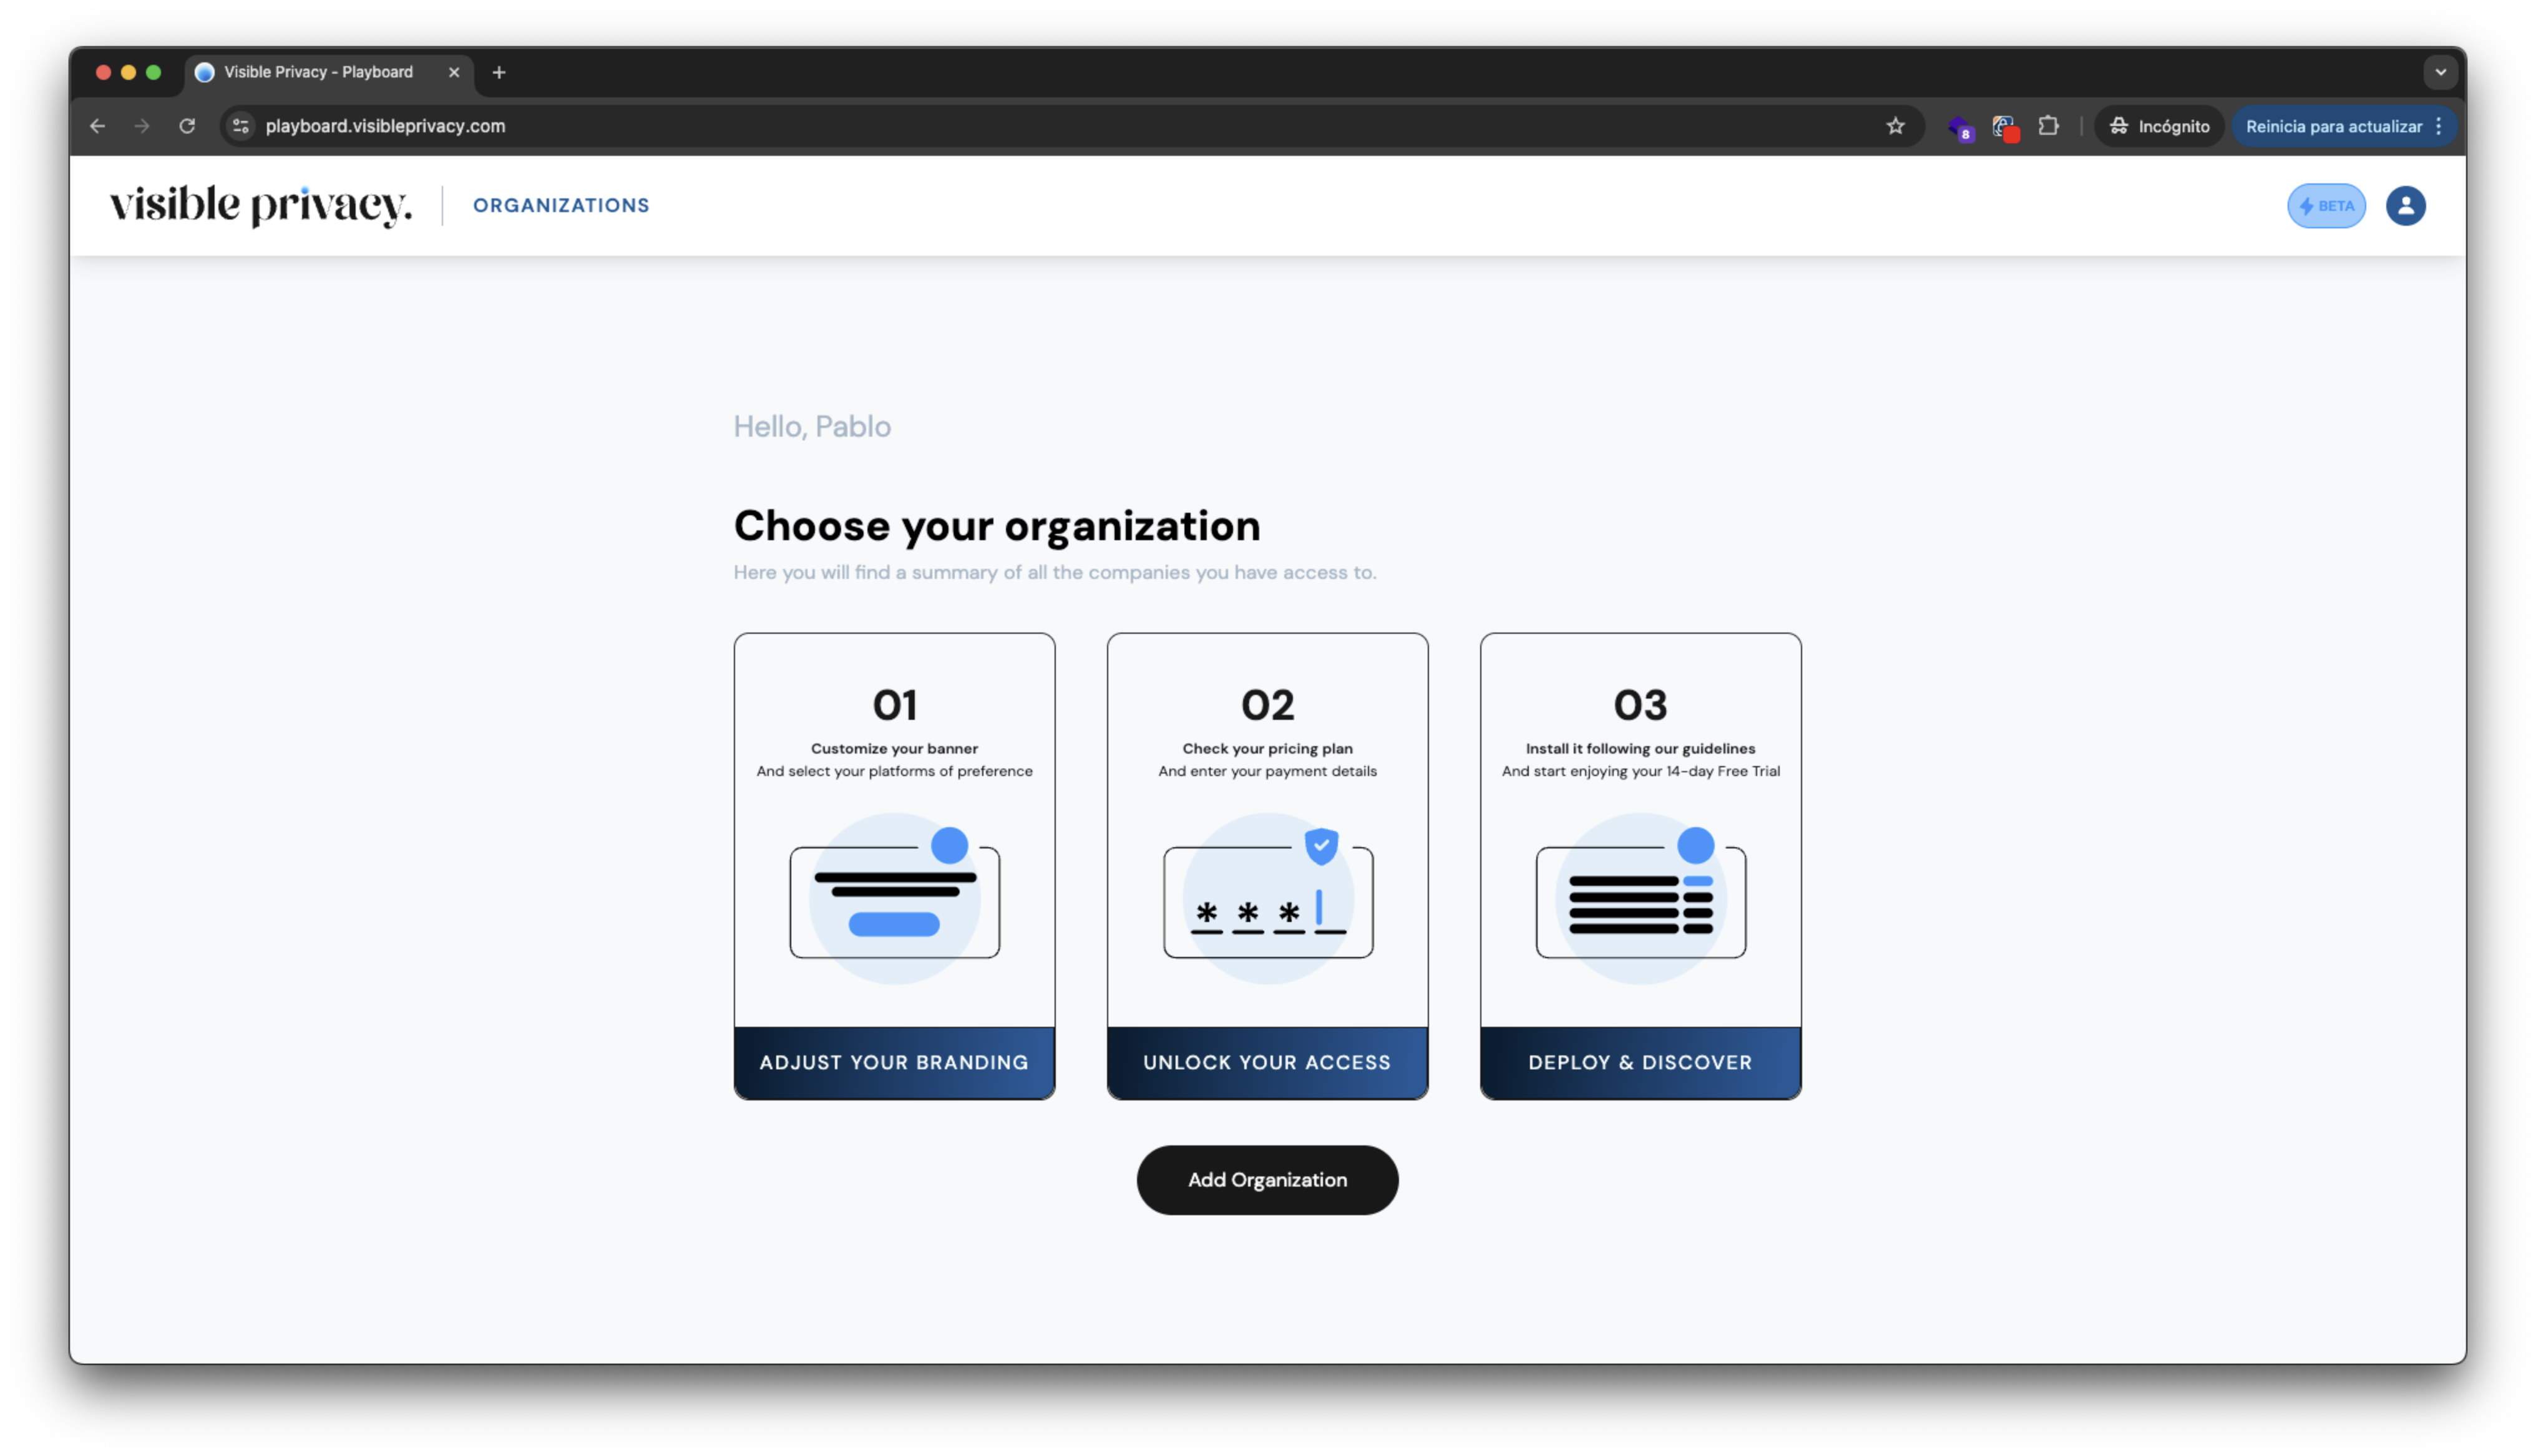Expand the chevron at the window's top-right corner
The height and width of the screenshot is (1456, 2536).
pyautogui.click(x=2440, y=71)
